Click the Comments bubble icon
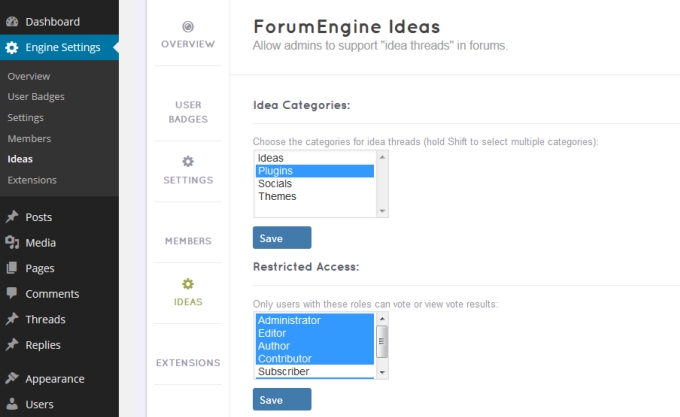Image resolution: width=680 pixels, height=417 pixels. [12, 294]
